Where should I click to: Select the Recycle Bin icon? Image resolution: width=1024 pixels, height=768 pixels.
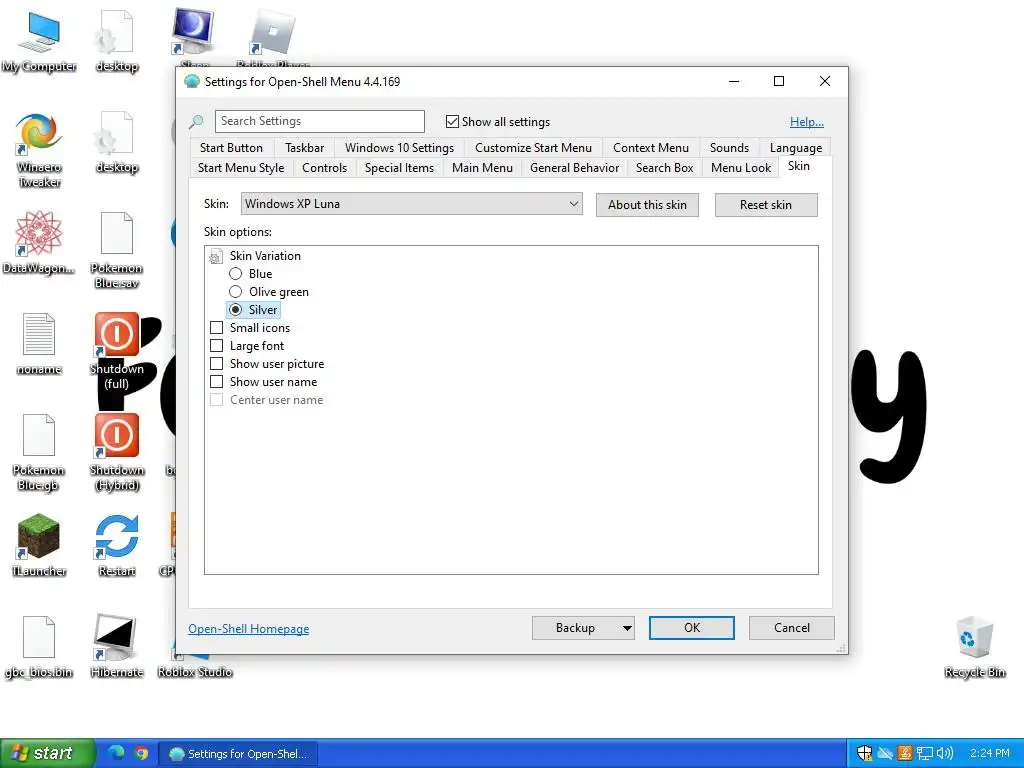point(975,647)
